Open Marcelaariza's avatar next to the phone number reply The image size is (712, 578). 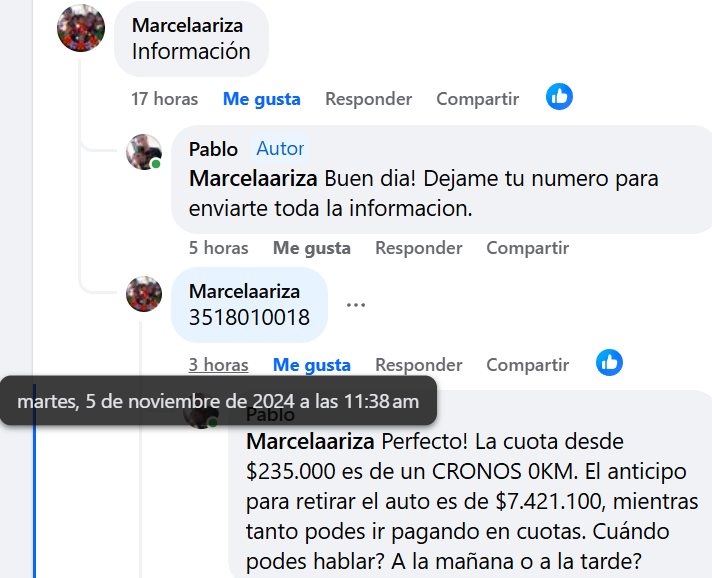[x=144, y=294]
